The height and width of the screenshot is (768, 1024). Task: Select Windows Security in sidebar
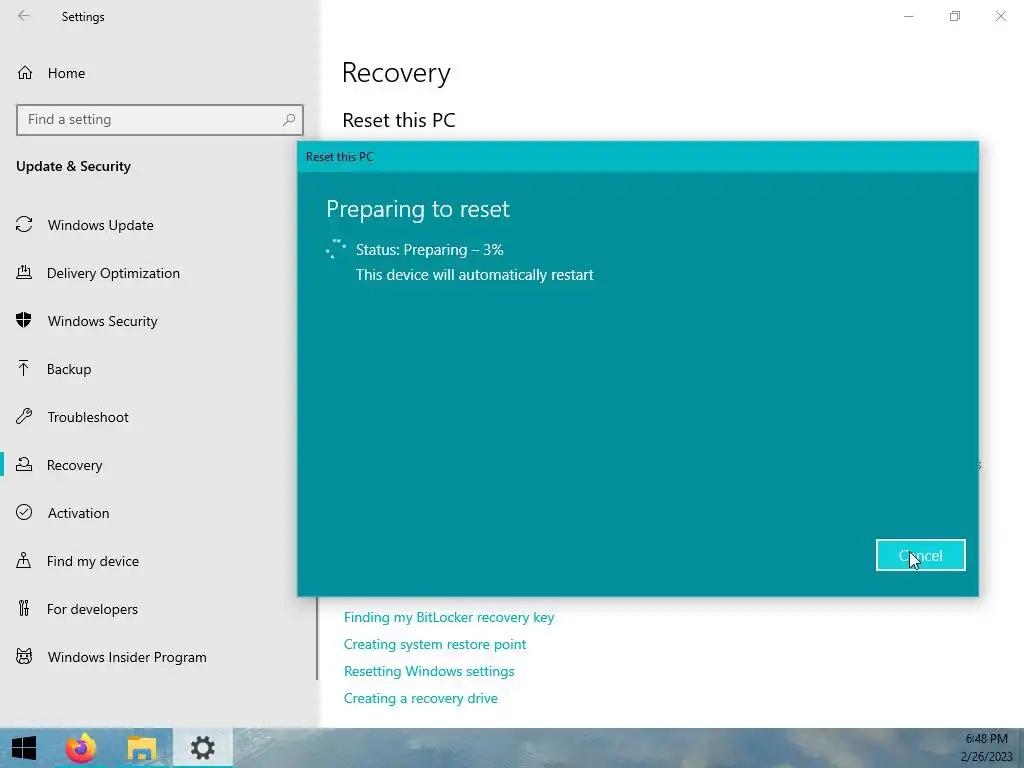click(x=103, y=321)
